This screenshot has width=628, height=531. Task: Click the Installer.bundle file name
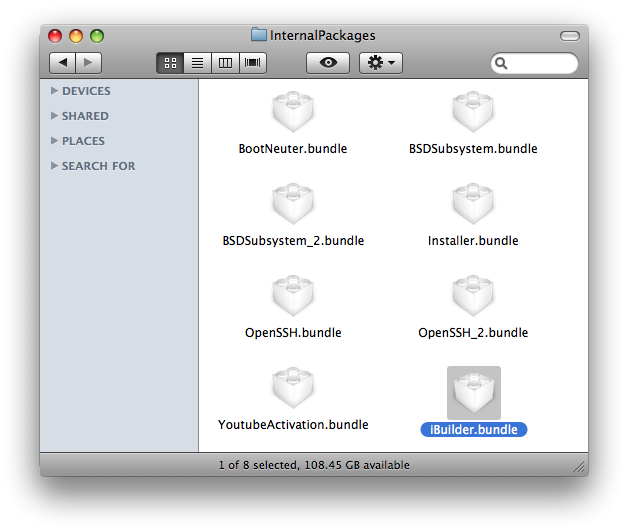[473, 241]
